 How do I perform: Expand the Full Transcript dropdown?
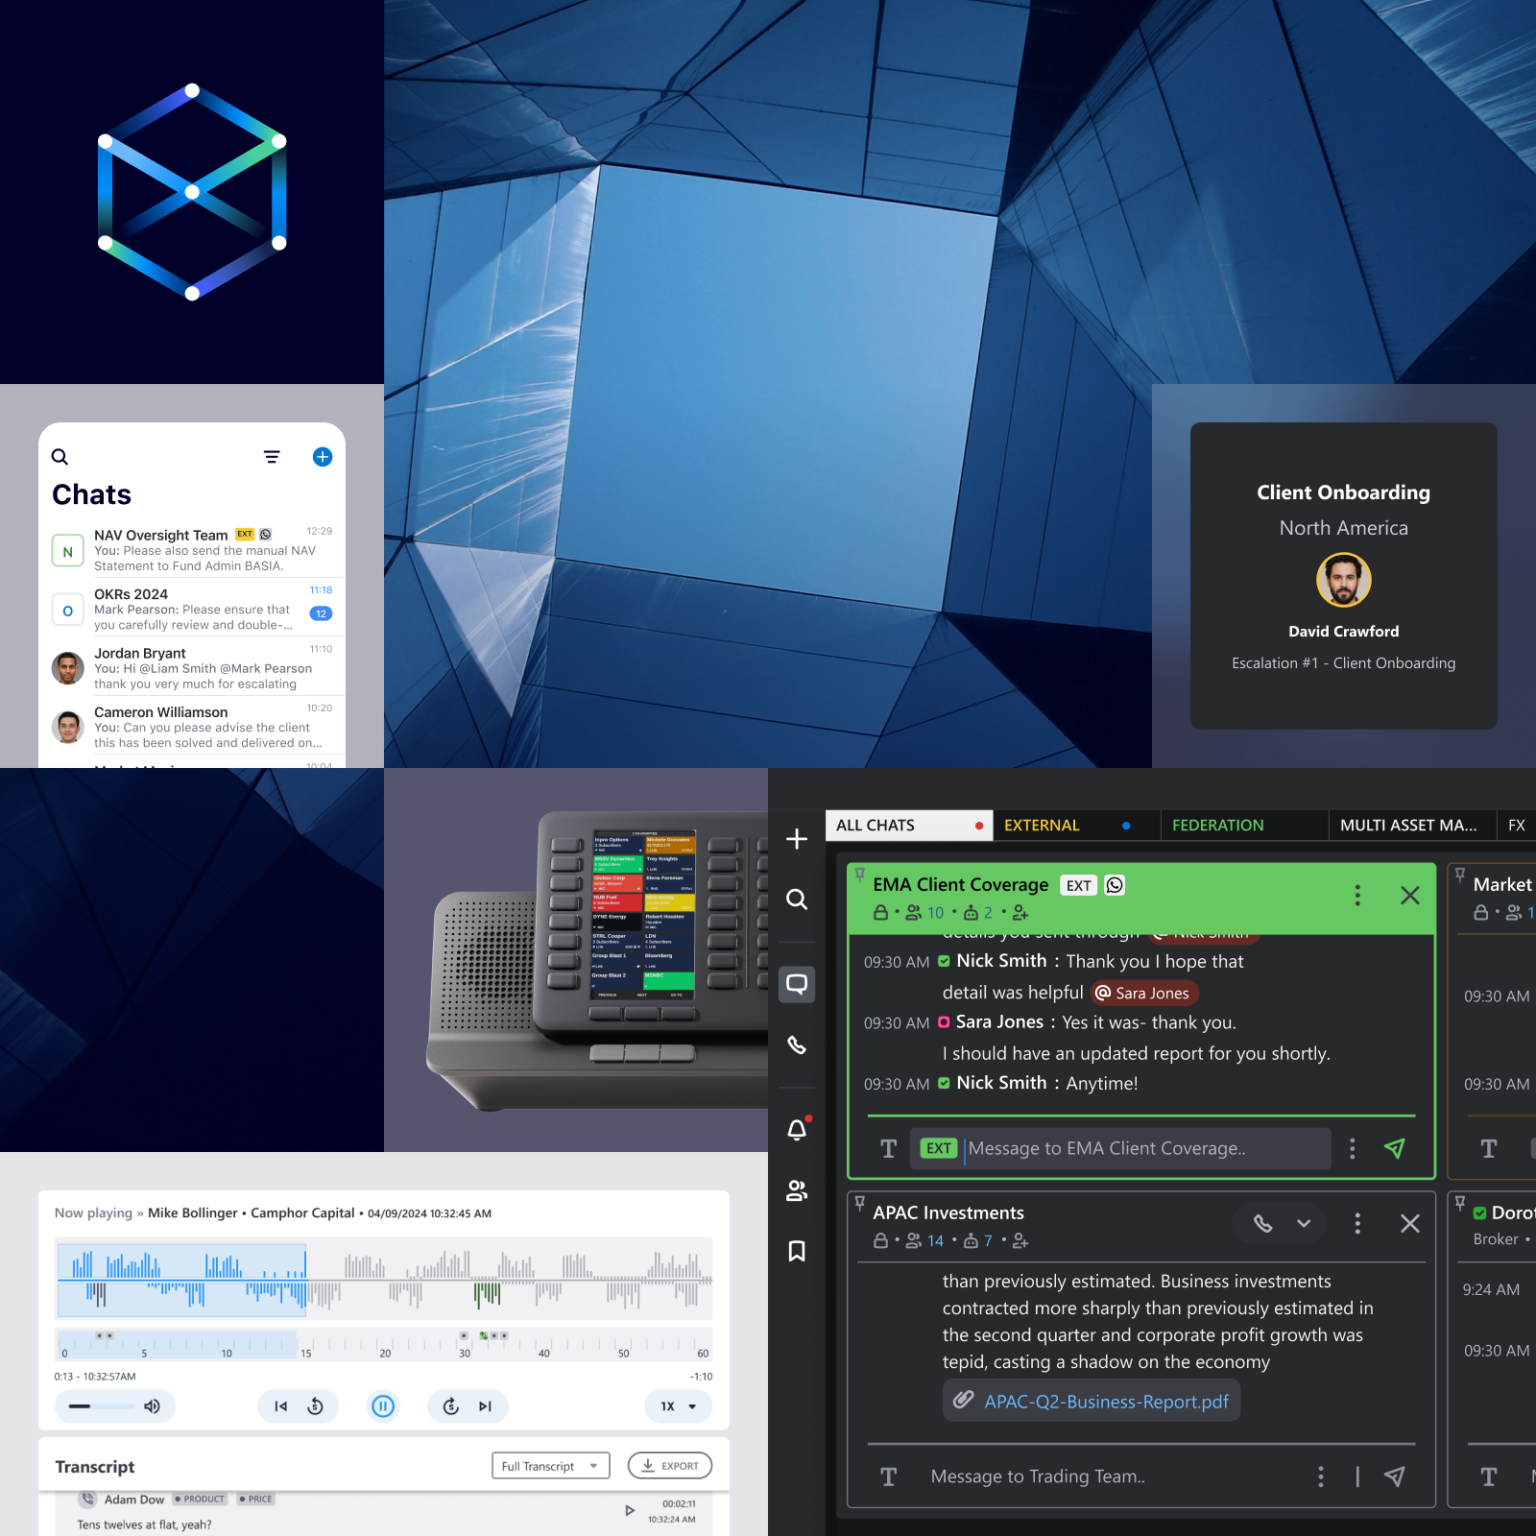coord(550,1466)
